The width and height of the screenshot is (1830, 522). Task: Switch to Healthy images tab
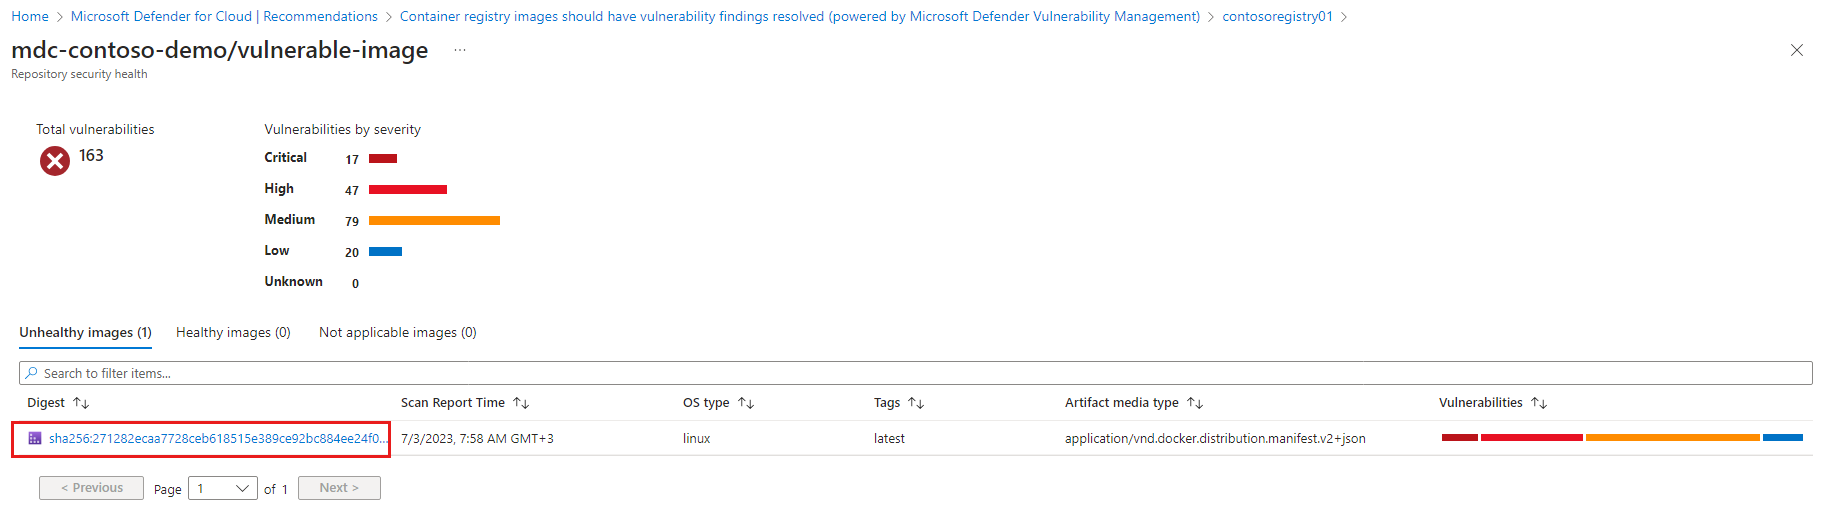[233, 332]
